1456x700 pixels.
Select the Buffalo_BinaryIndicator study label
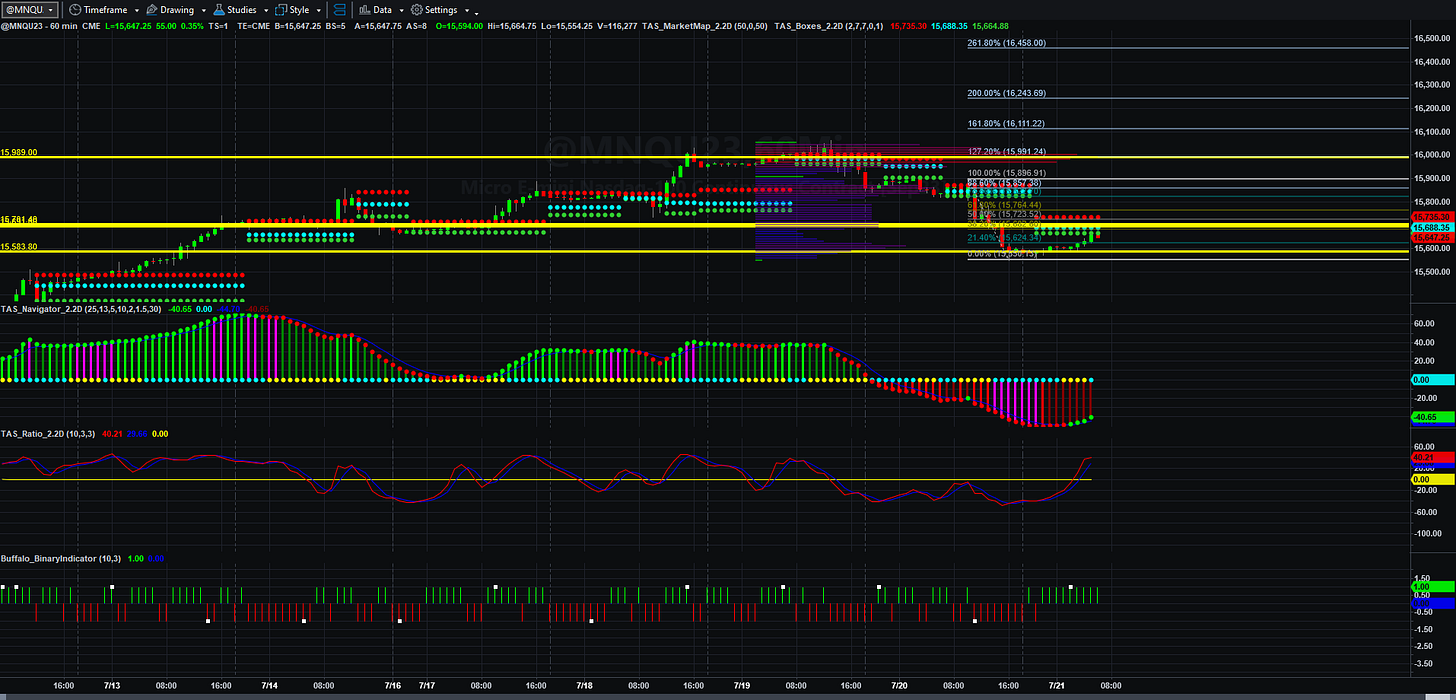(47, 558)
